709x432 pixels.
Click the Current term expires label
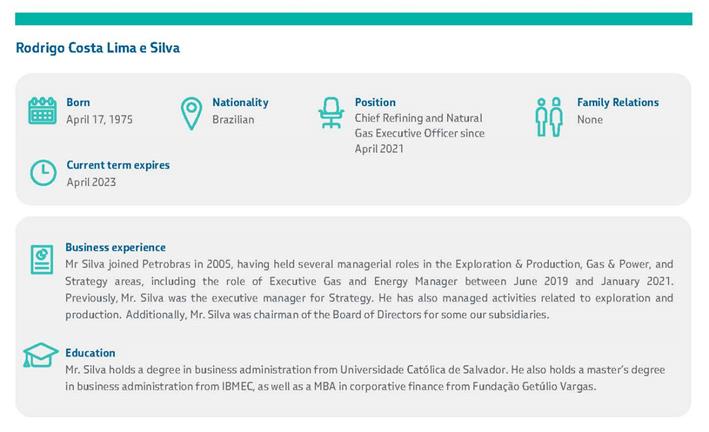tap(118, 165)
